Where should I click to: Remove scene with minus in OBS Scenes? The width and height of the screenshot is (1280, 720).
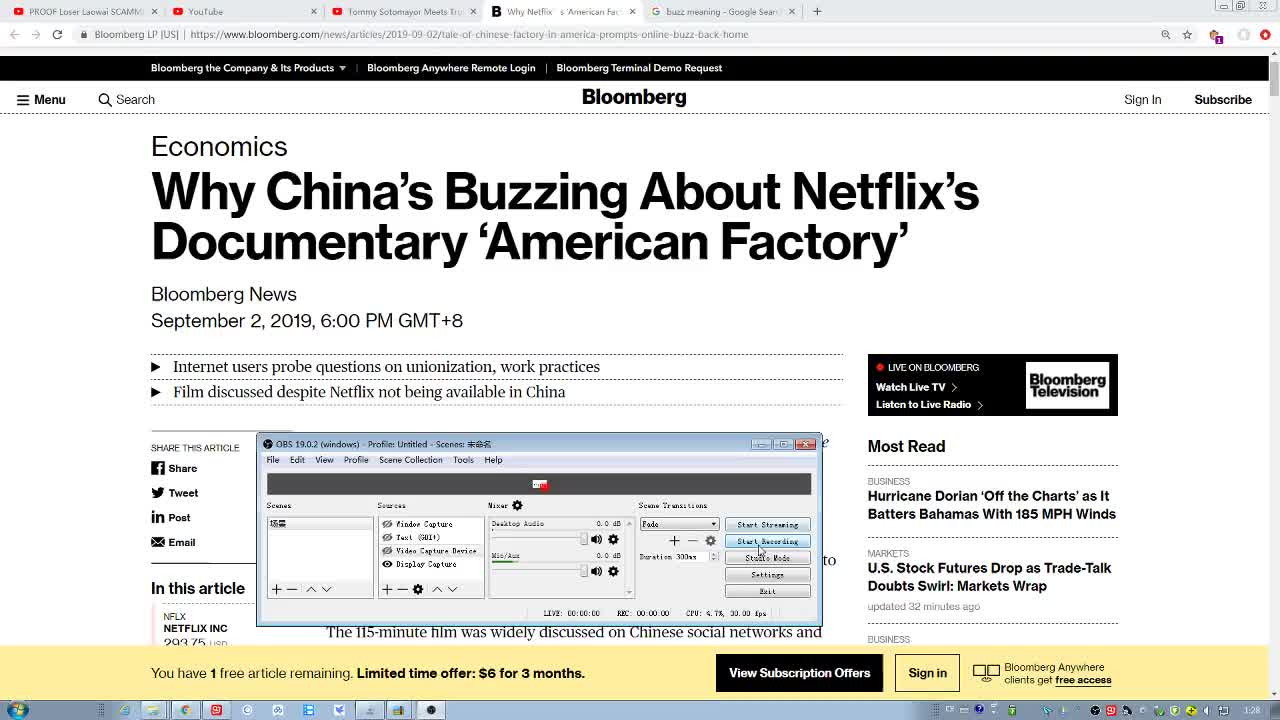tap(292, 589)
